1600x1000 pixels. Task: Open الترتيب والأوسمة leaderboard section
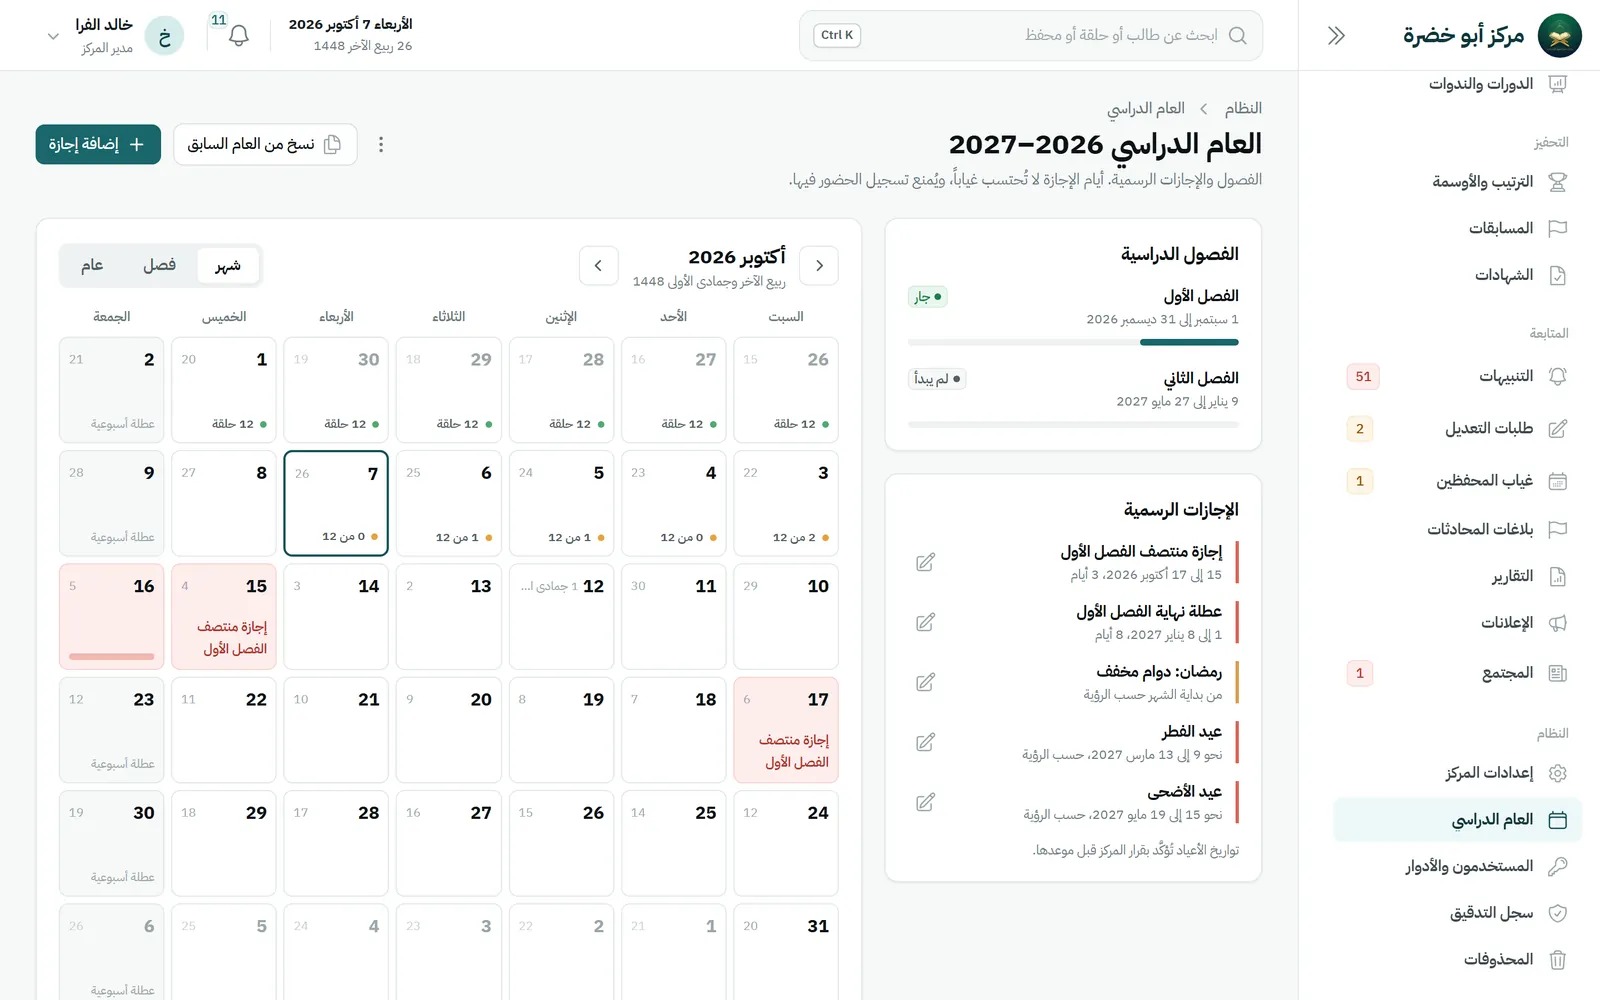click(x=1458, y=182)
